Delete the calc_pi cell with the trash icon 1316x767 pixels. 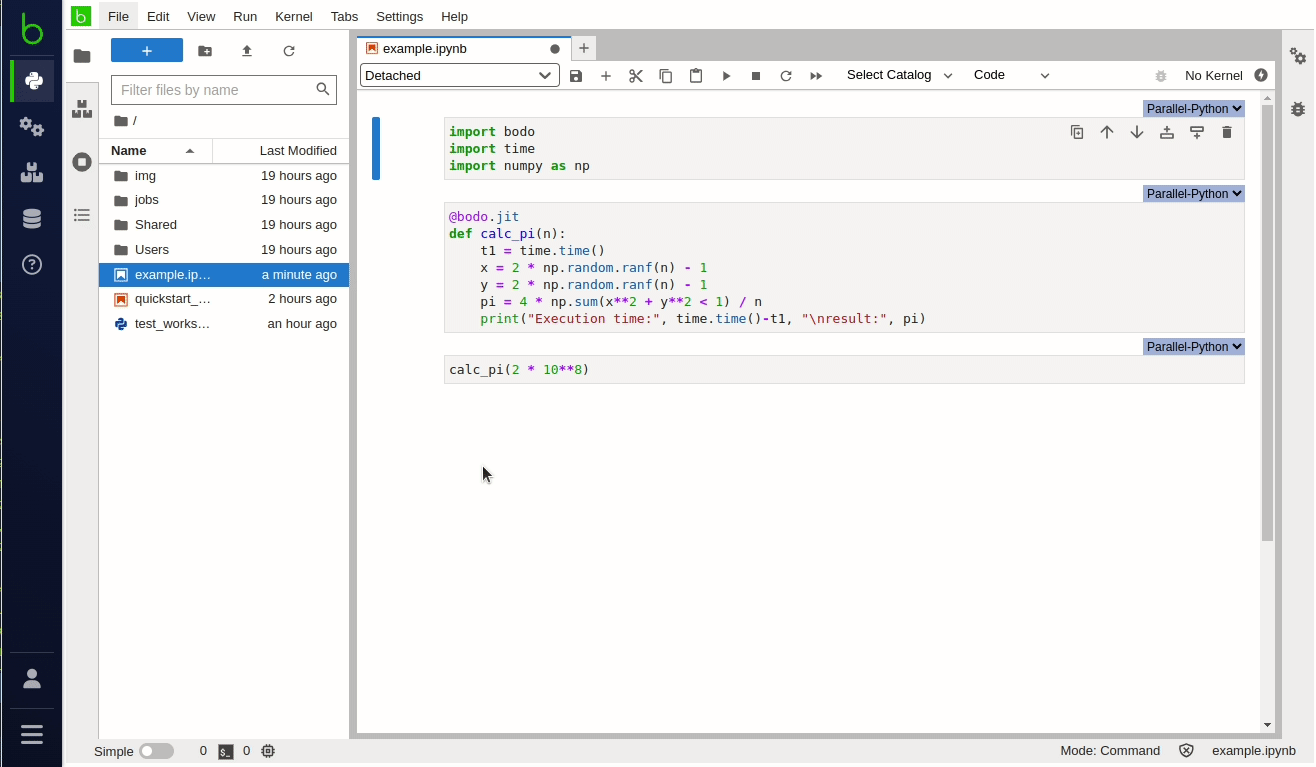click(x=1227, y=131)
